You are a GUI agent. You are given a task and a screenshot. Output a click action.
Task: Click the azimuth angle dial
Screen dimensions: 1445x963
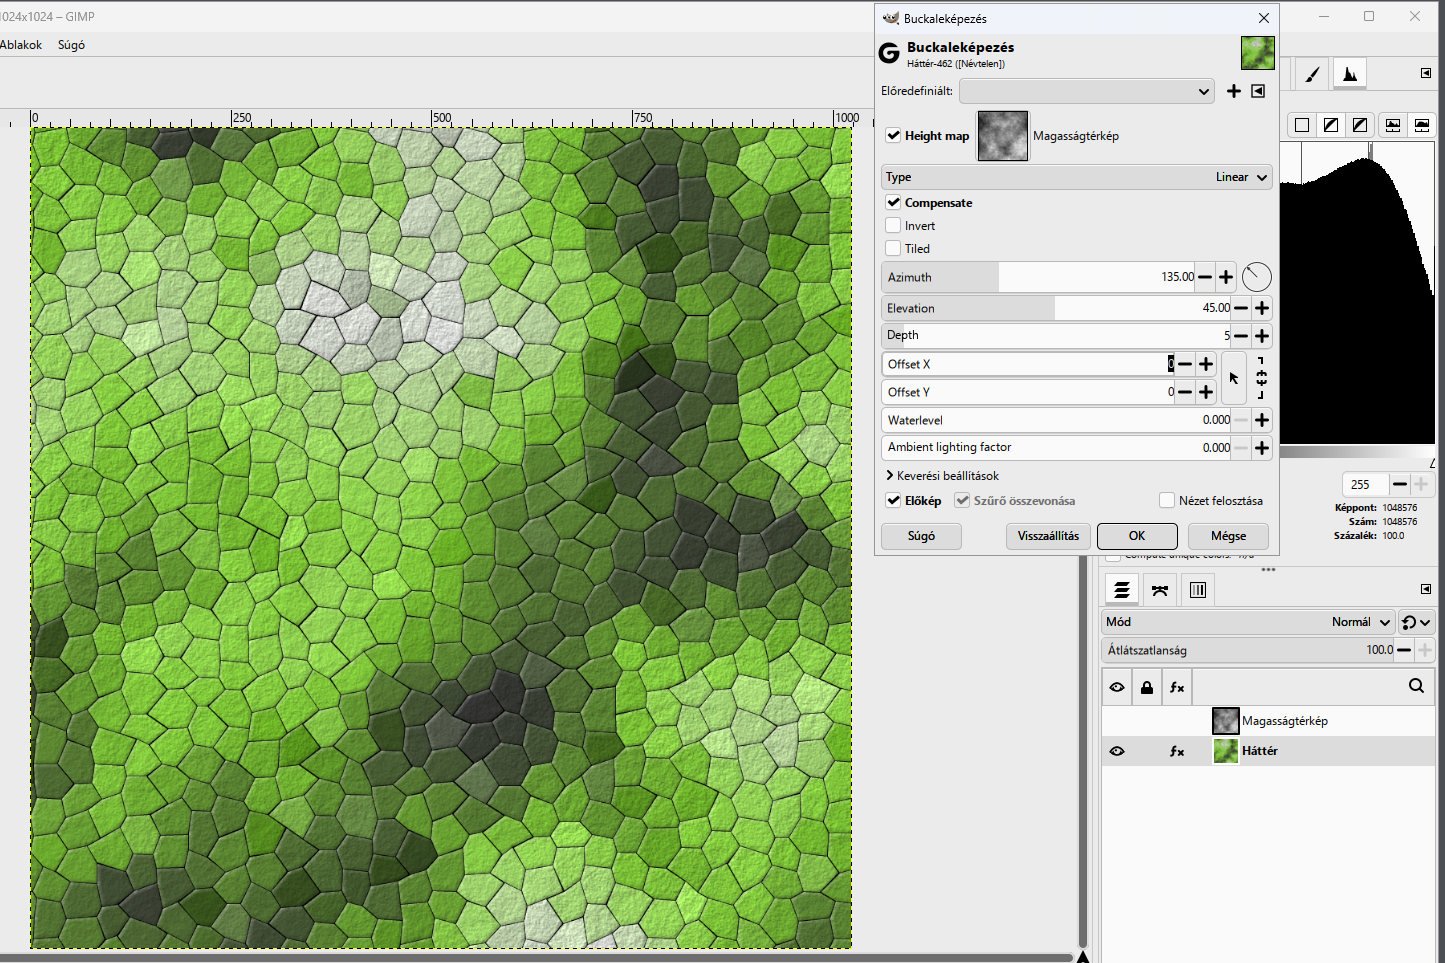tap(1257, 277)
